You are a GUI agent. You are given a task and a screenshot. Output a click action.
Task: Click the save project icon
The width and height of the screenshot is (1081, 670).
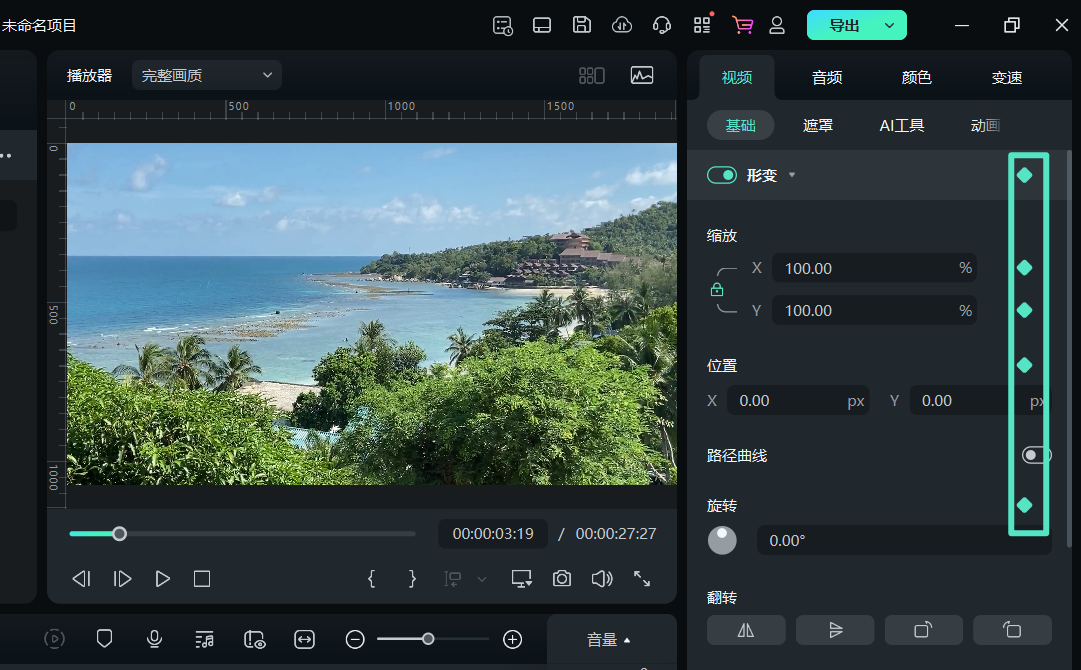pyautogui.click(x=582, y=25)
